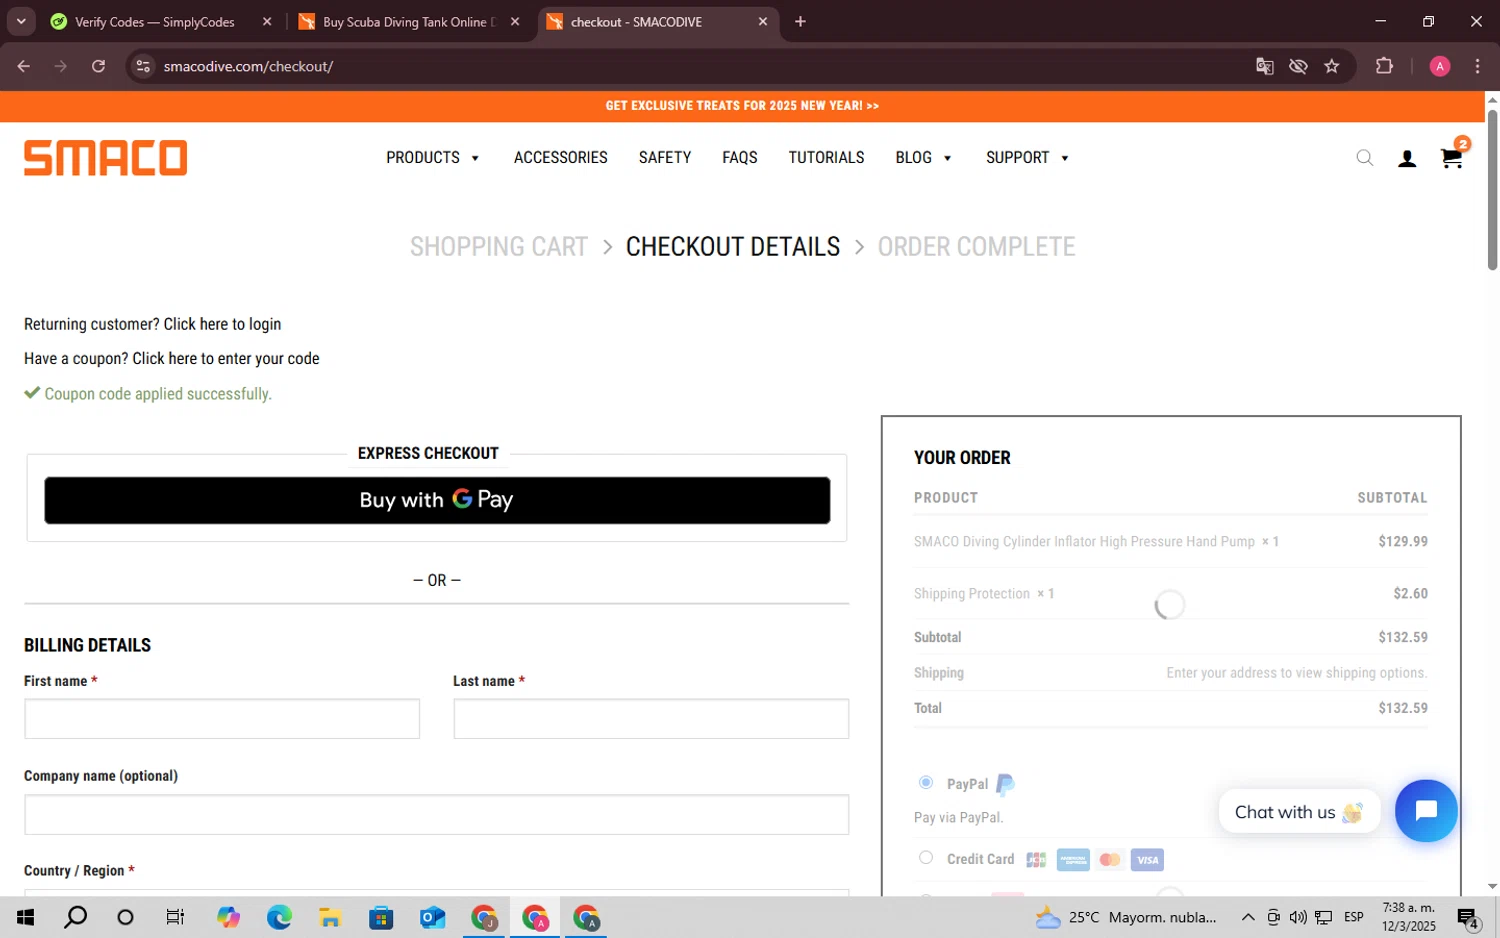Click the Chat with us bubble
The image size is (1500, 938).
(x=1299, y=811)
